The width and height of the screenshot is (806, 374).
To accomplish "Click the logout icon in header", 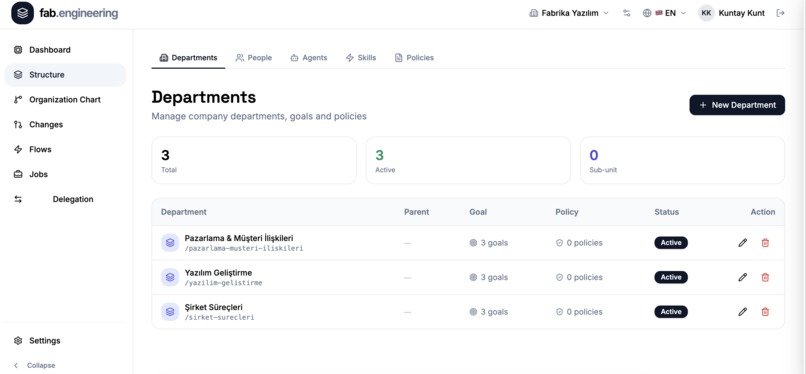I will [780, 13].
